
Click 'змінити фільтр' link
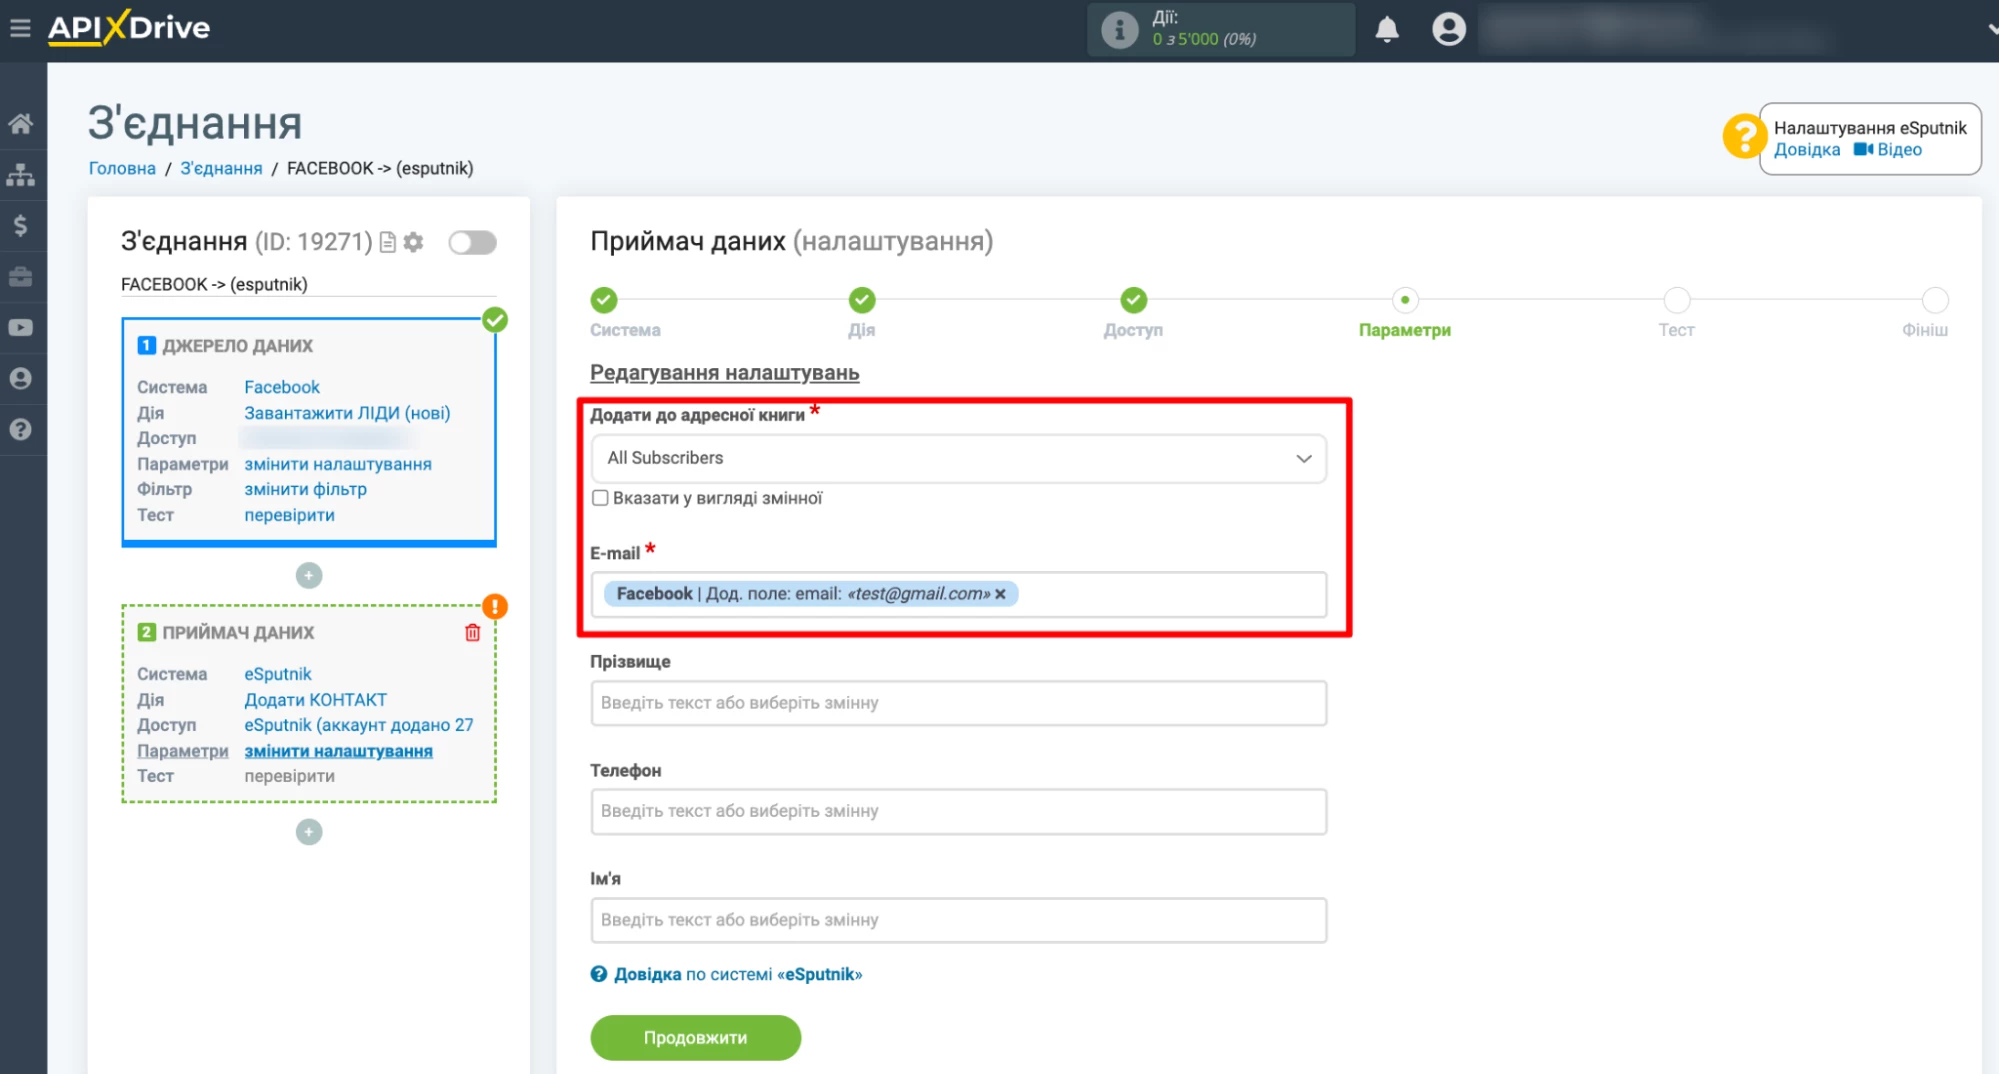(305, 489)
